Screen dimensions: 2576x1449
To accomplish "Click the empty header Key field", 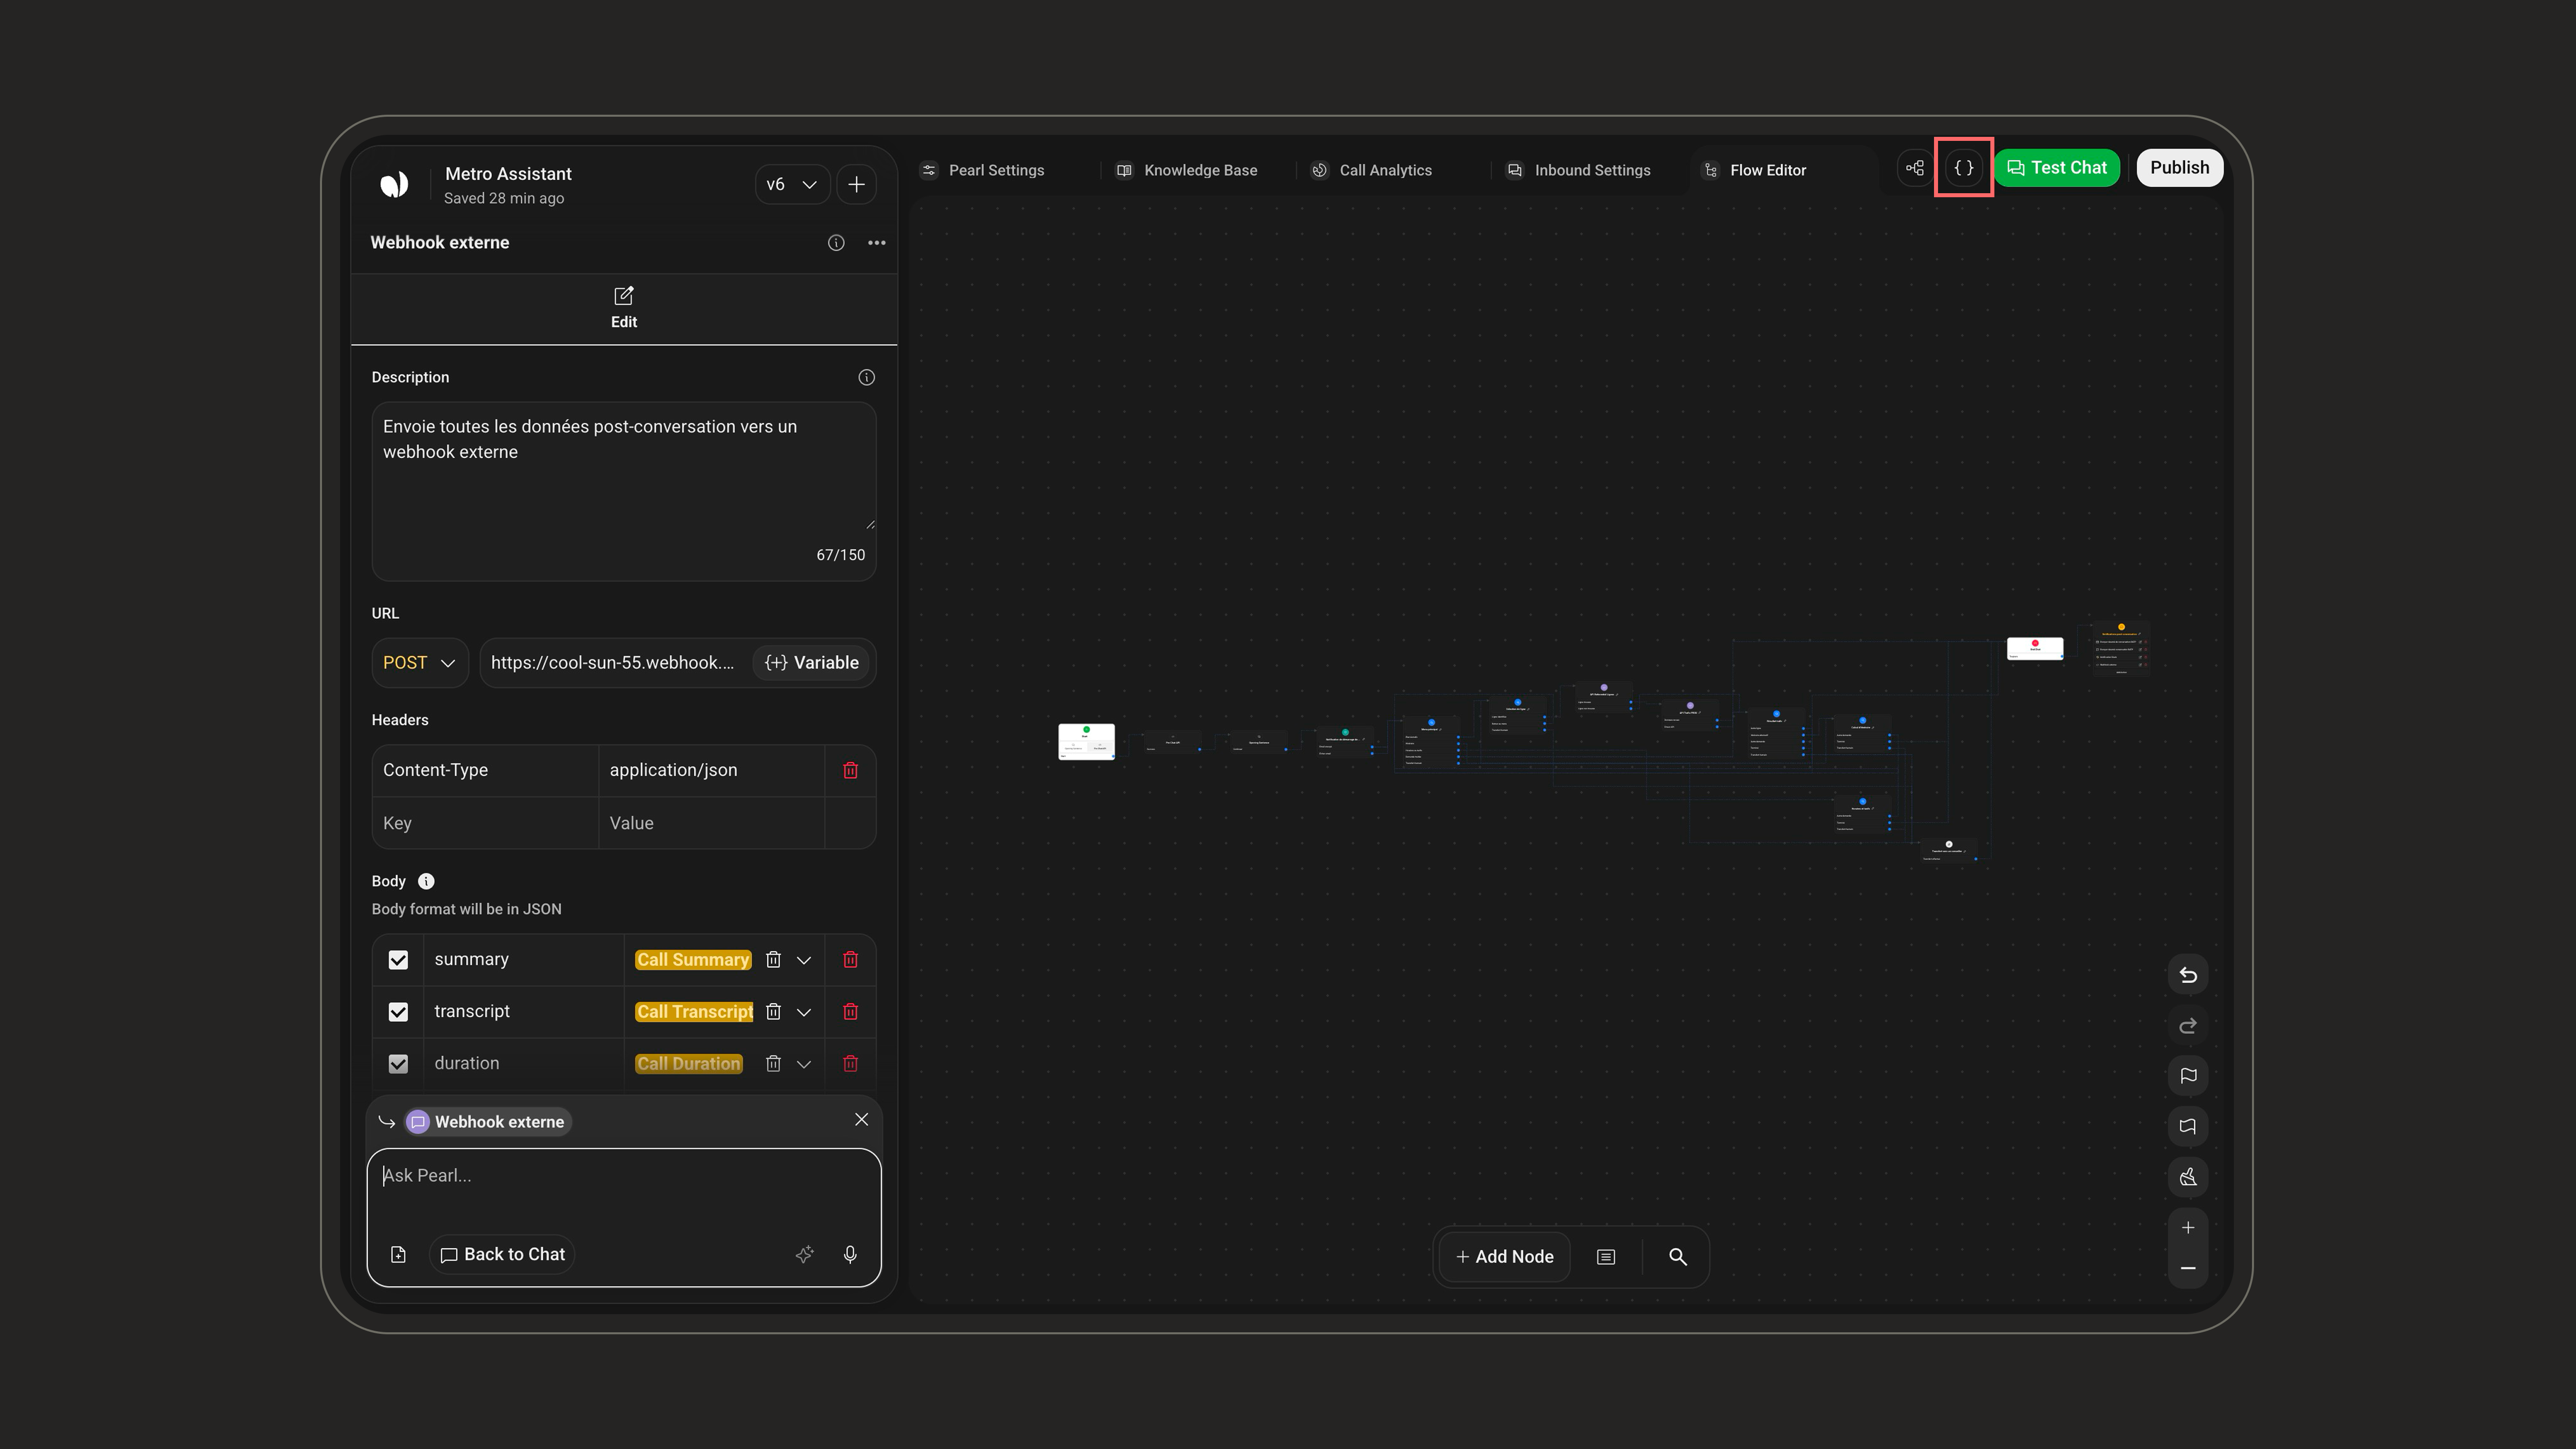I will coord(485,823).
